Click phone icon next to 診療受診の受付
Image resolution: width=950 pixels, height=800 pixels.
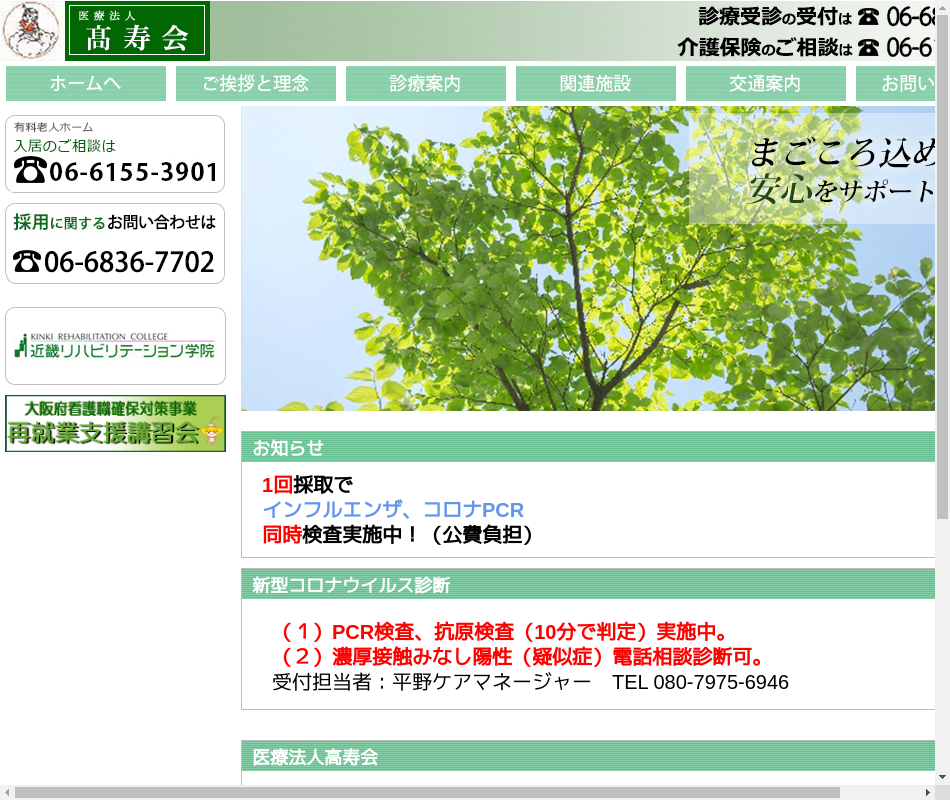[x=868, y=17]
